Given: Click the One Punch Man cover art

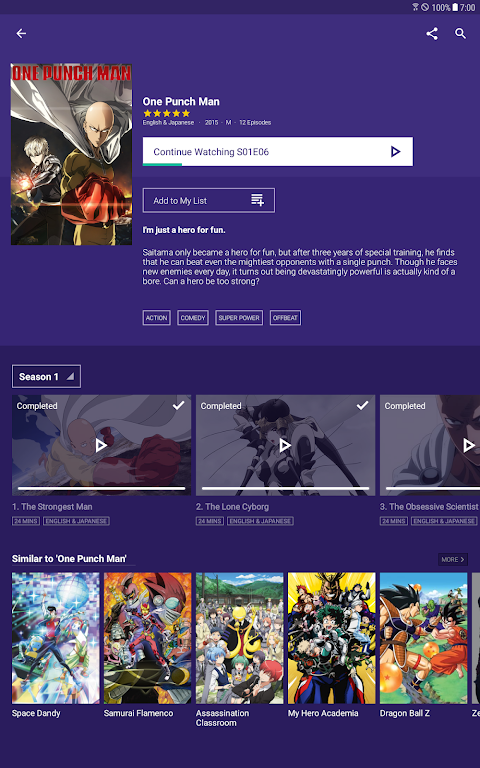Looking at the screenshot, I should coord(72,154).
